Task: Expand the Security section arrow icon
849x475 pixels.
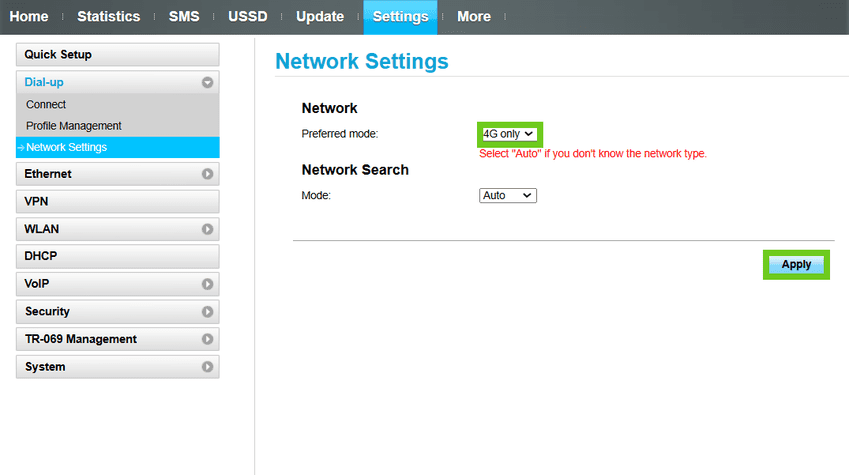Action: click(207, 312)
